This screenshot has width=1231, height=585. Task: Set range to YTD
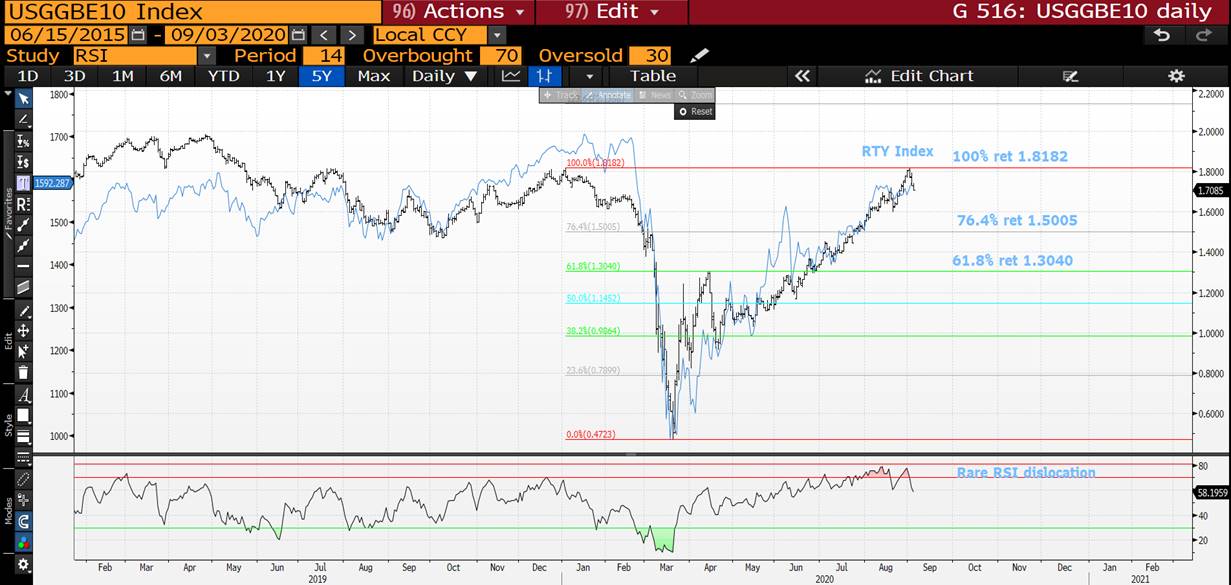pyautogui.click(x=223, y=76)
